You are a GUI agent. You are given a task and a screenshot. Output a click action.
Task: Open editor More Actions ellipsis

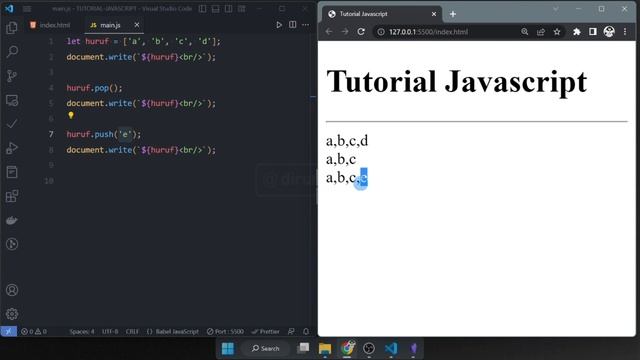pyautogui.click(x=306, y=25)
